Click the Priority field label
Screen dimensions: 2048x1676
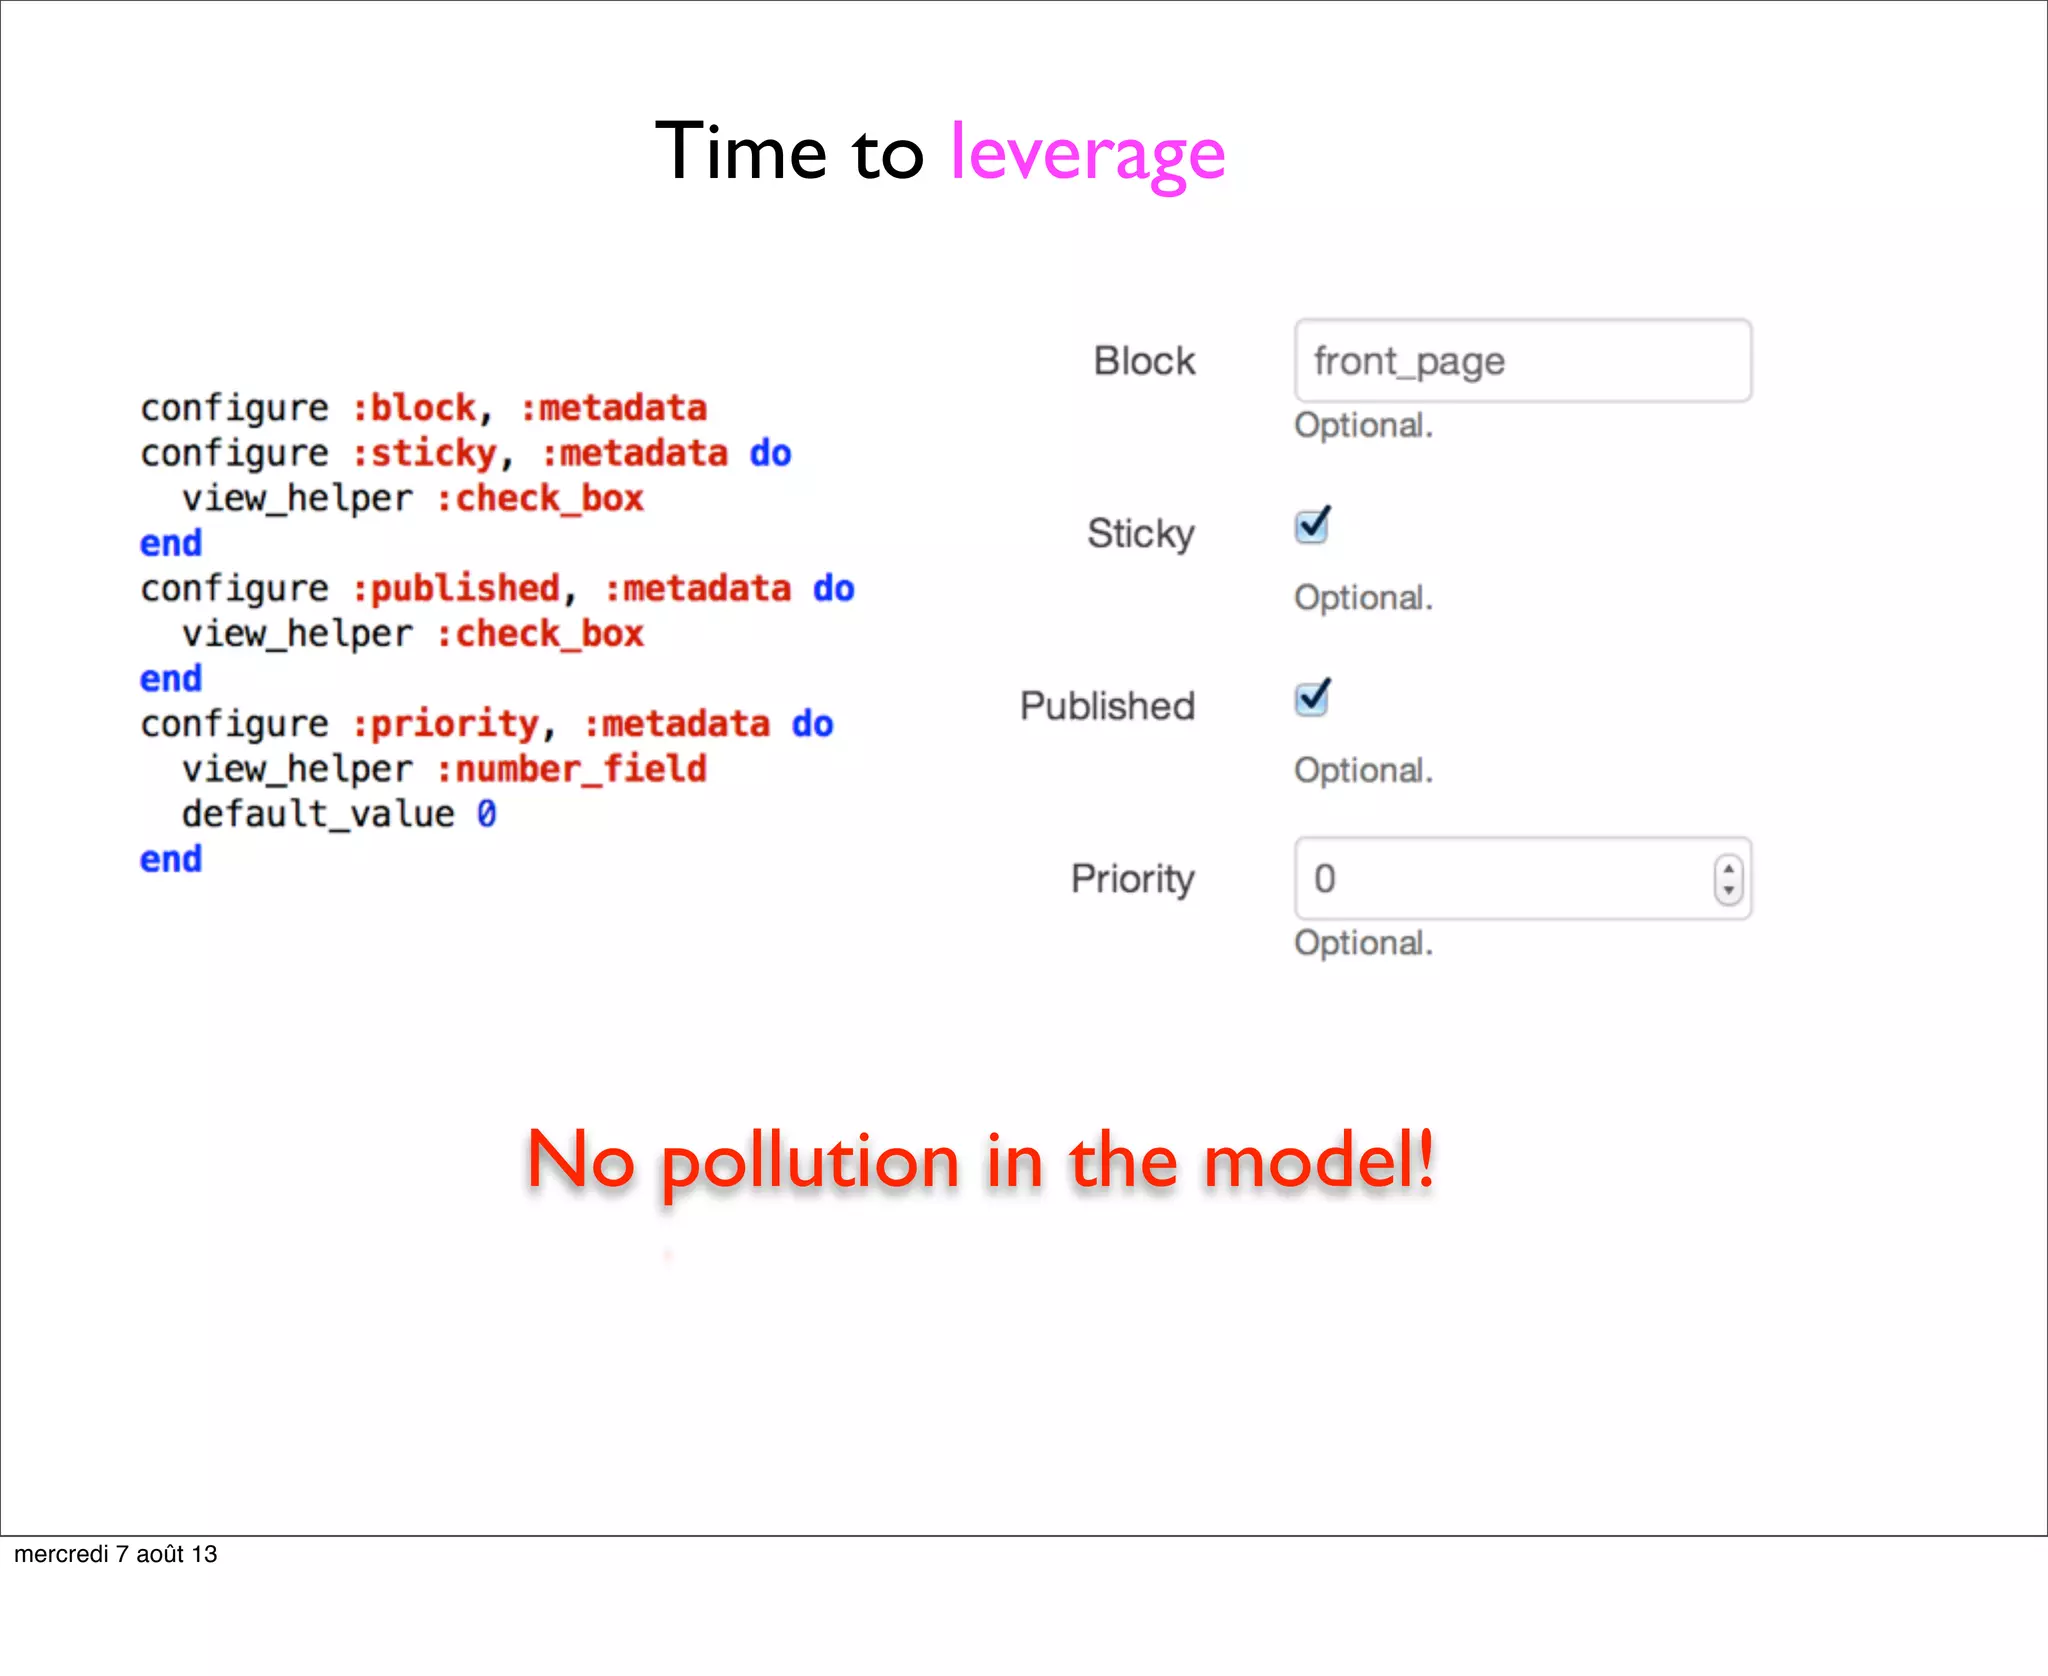1133,879
